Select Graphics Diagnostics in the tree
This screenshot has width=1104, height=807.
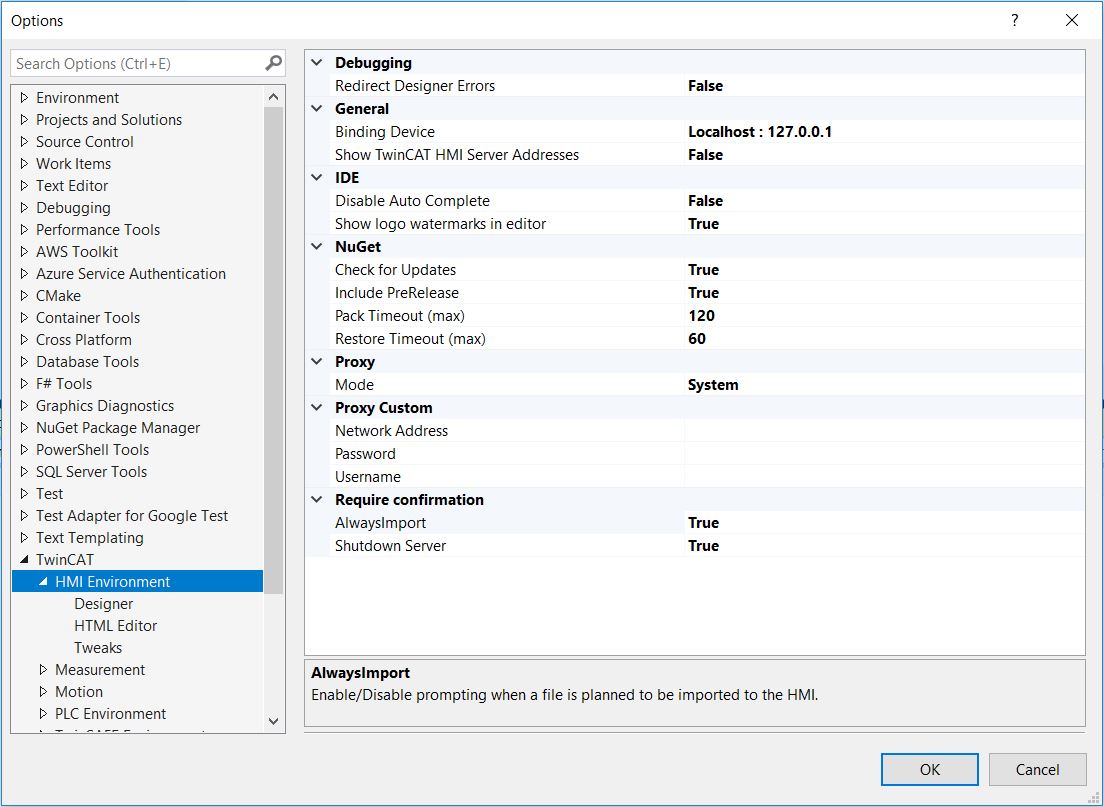click(x=105, y=406)
